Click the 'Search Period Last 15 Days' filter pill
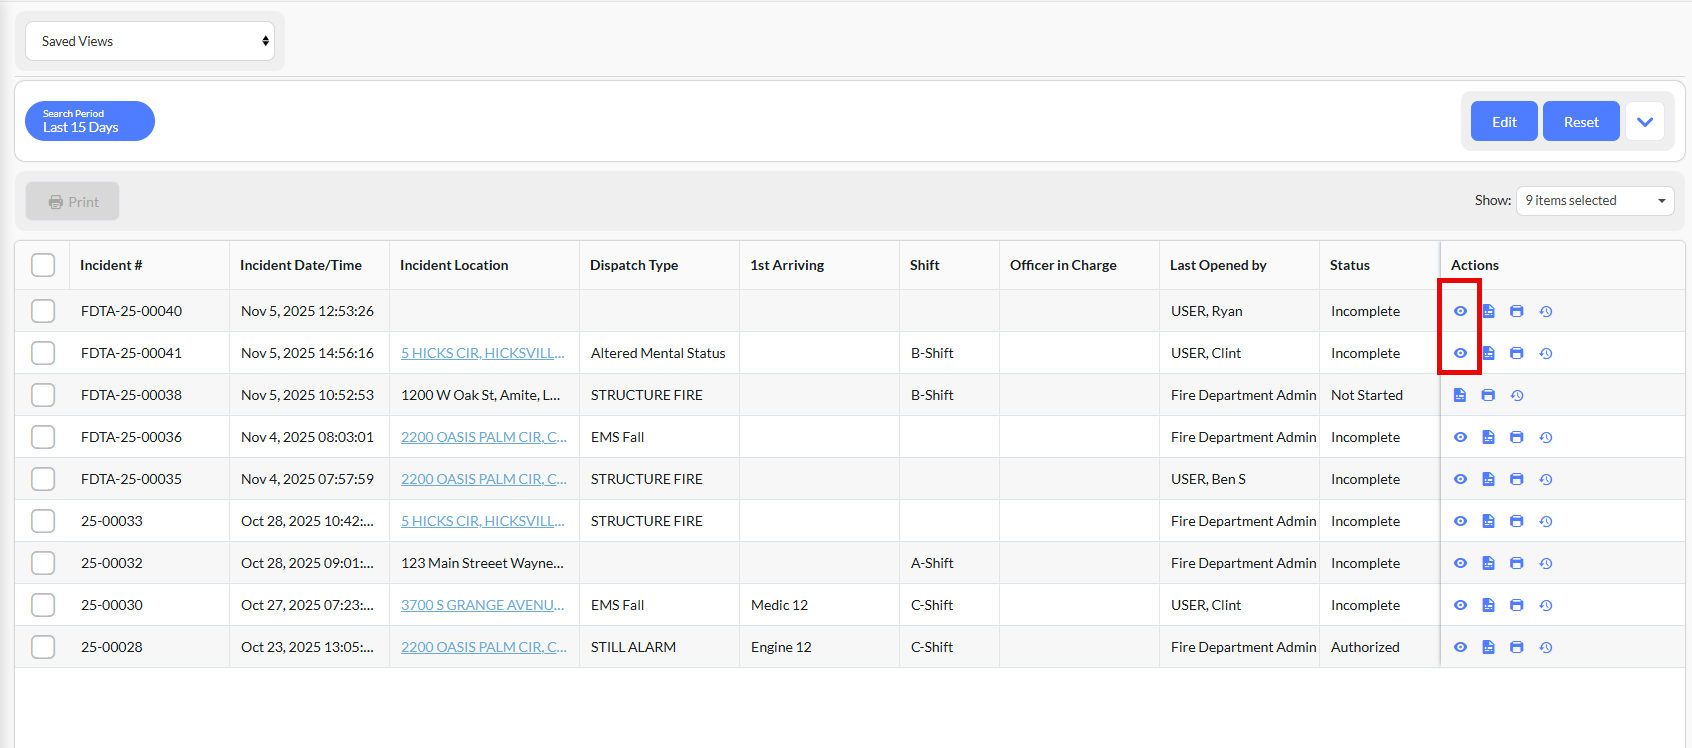Screen dimensions: 1692x748 click(x=90, y=121)
